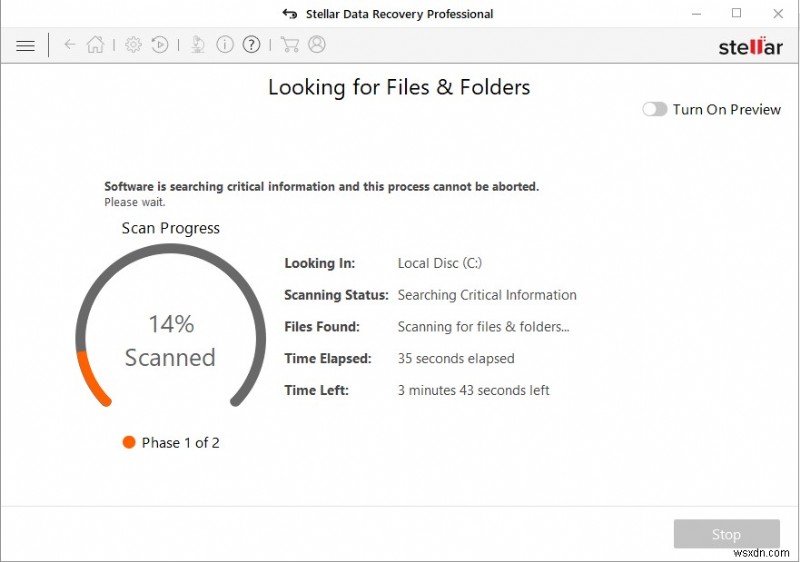800x562 pixels.
Task: Close the Stellar Data Recovery window
Action: [778, 14]
